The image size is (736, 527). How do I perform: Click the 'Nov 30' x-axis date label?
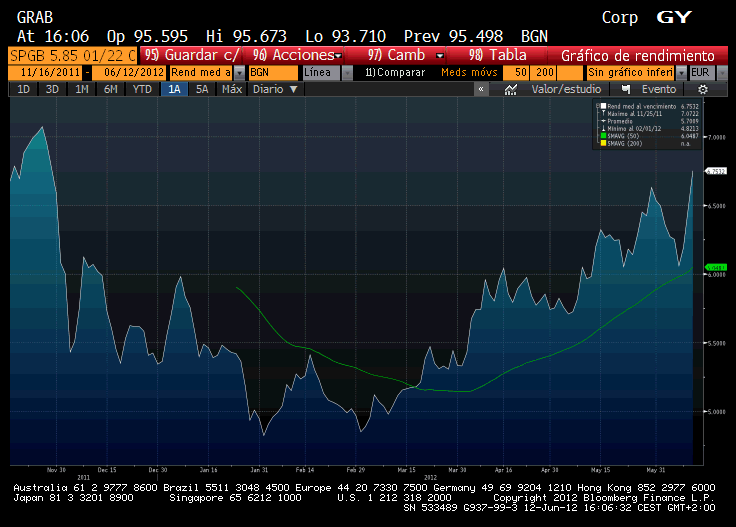point(56,470)
